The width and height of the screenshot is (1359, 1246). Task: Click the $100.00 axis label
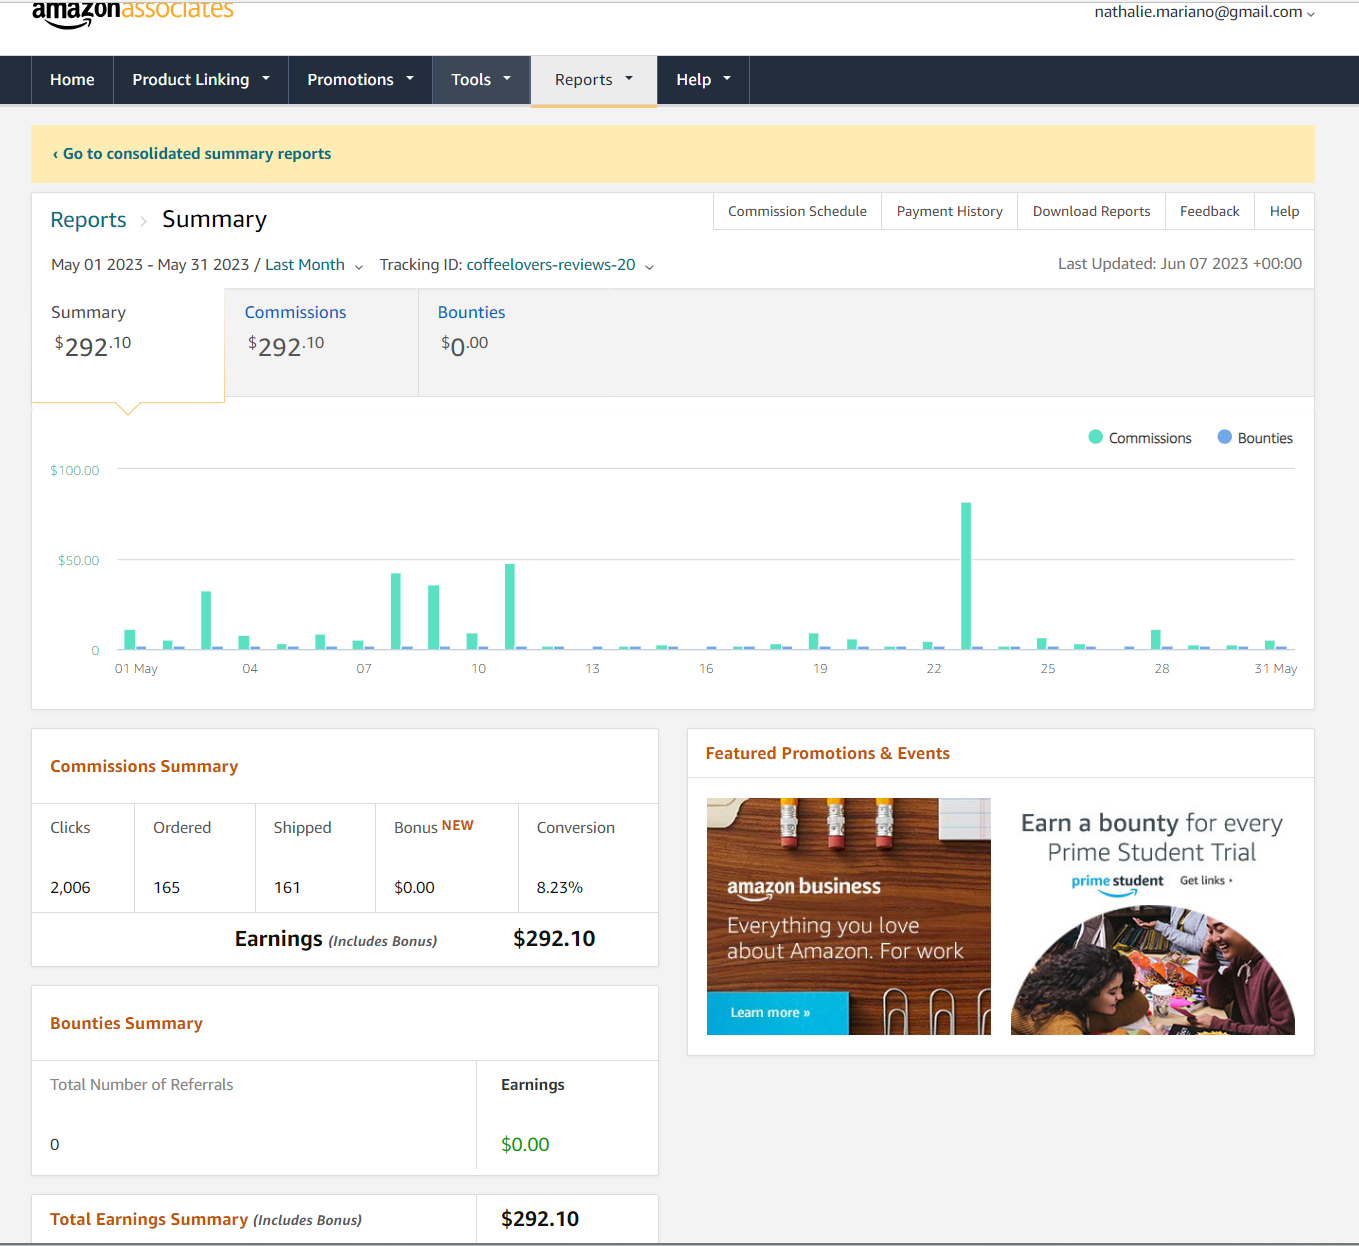coord(75,471)
